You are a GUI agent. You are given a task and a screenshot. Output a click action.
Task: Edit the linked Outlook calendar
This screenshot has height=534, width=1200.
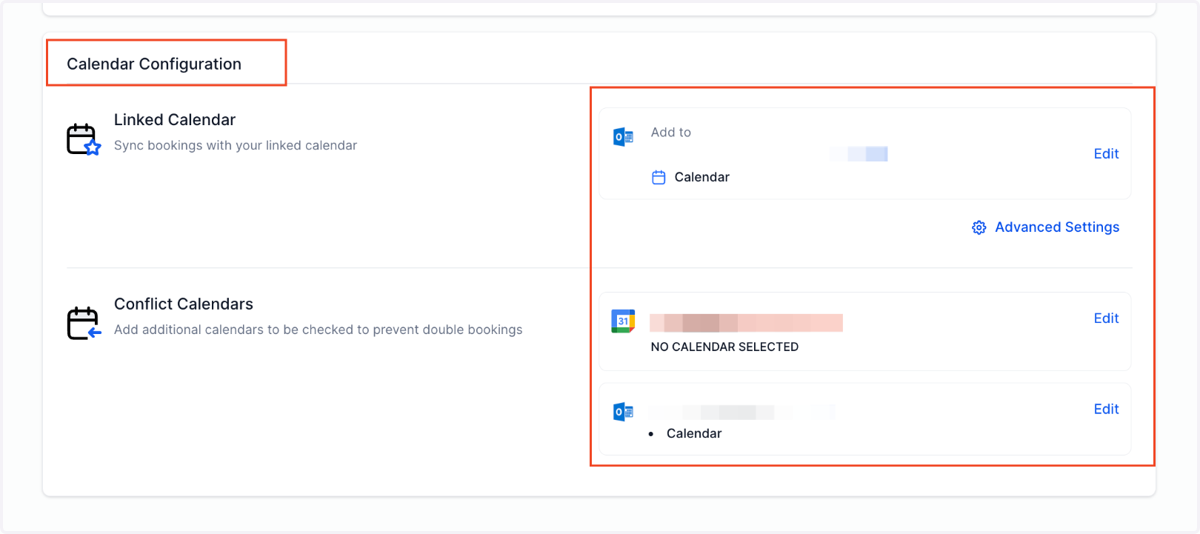[x=1106, y=154]
